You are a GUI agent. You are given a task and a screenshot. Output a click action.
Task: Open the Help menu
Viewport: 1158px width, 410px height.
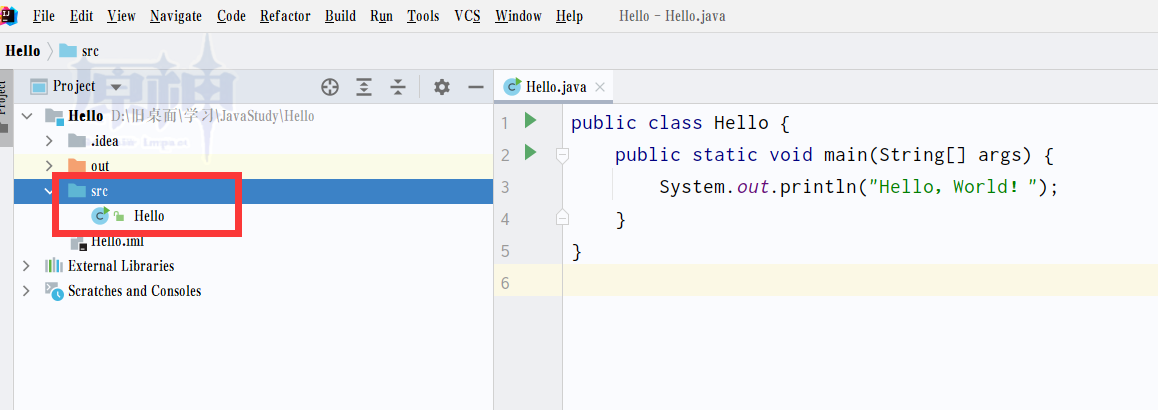click(x=569, y=16)
